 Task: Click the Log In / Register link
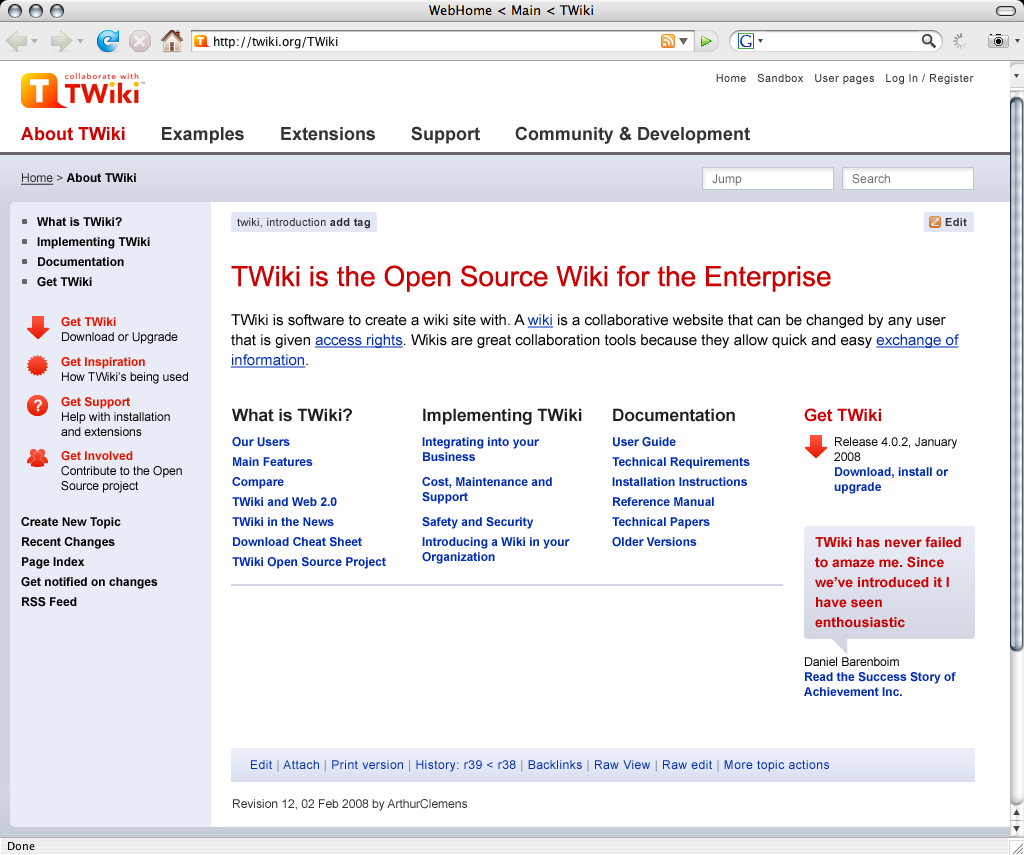point(929,78)
